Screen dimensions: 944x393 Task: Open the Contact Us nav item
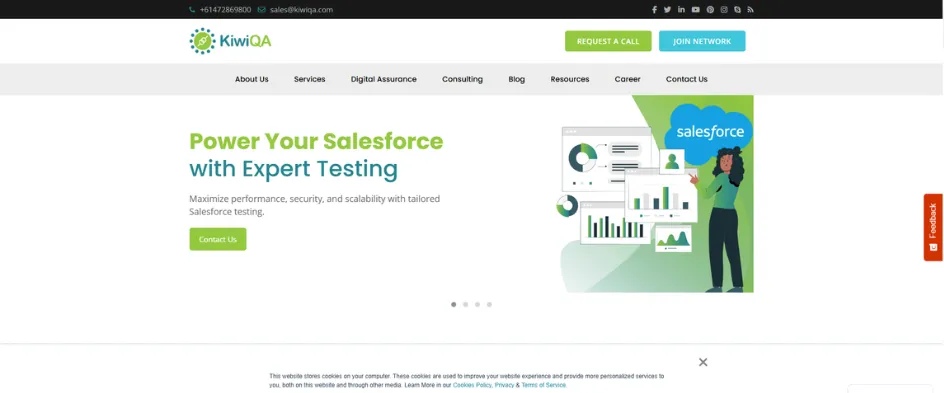click(x=686, y=79)
